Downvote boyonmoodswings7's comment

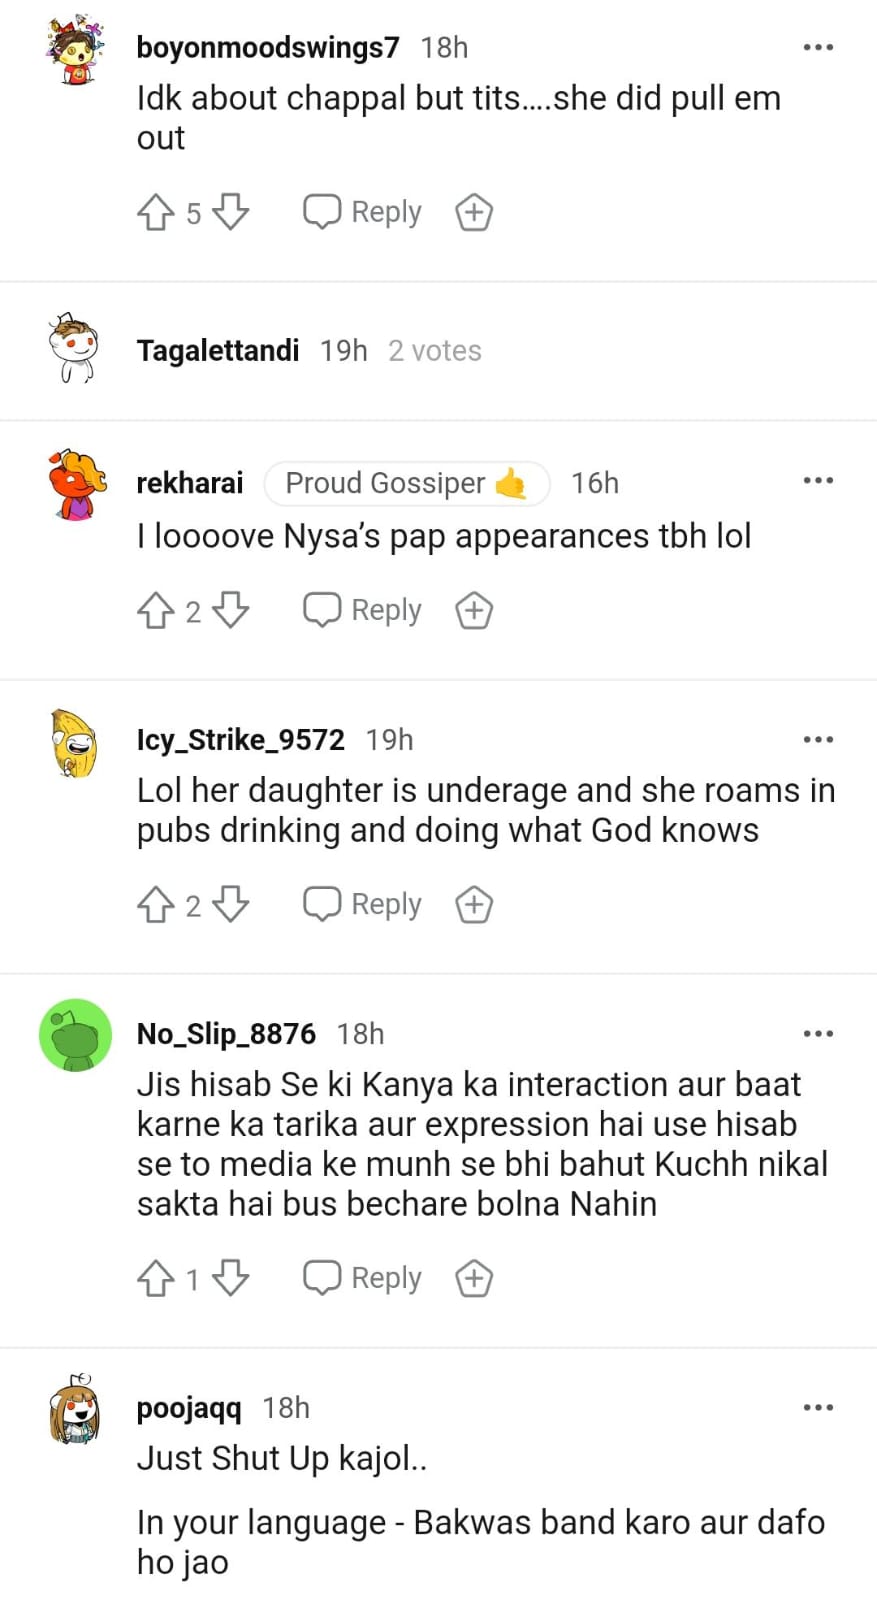pyautogui.click(x=231, y=212)
